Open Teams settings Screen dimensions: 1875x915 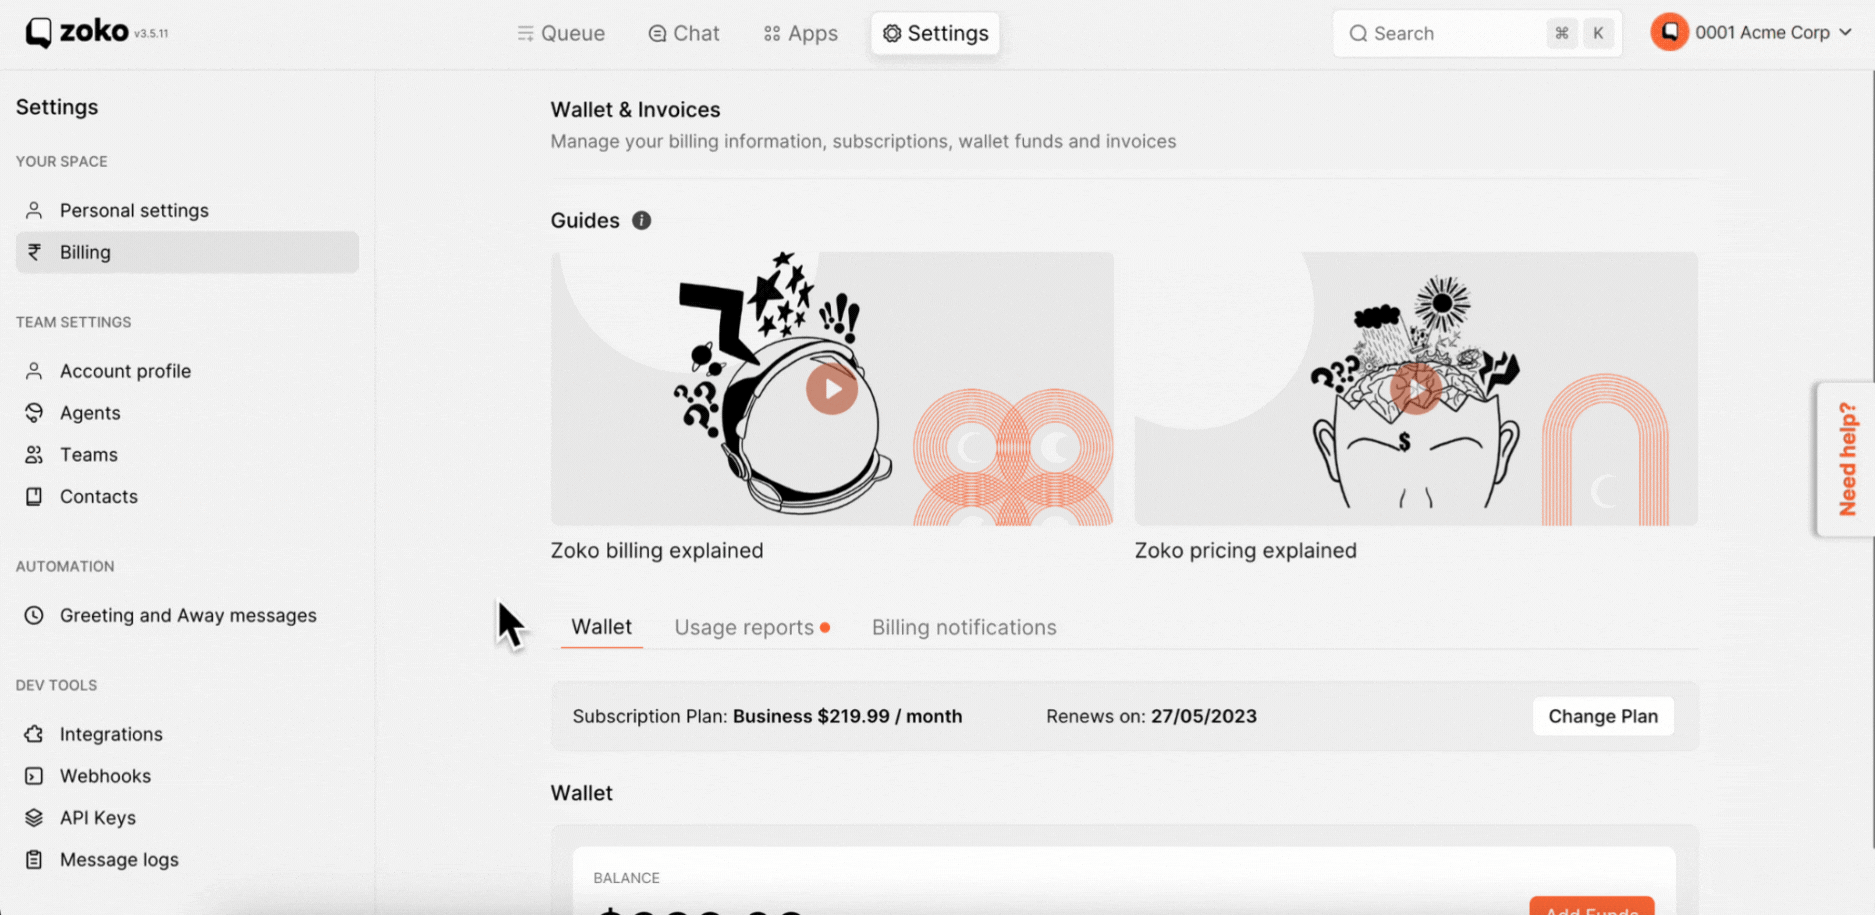(x=187, y=455)
